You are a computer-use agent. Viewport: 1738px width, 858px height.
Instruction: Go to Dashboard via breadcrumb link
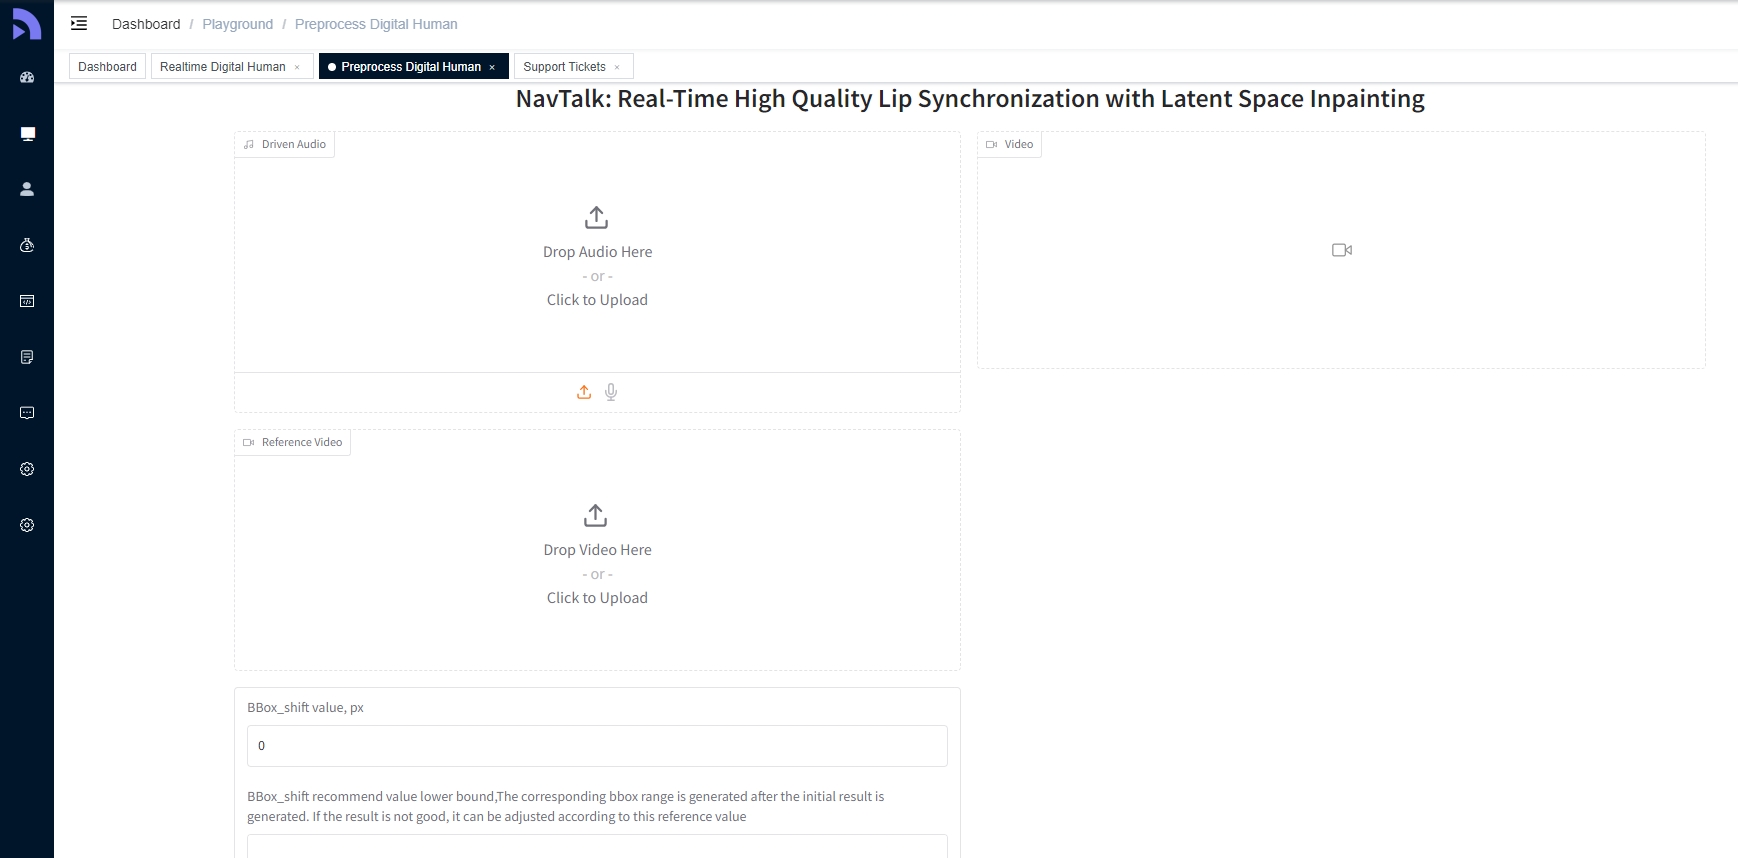coord(146,24)
